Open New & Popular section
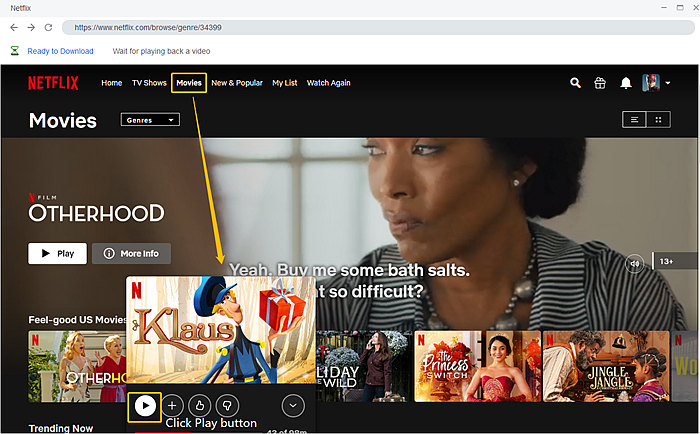Screen dimensions: 700x434 (237, 83)
